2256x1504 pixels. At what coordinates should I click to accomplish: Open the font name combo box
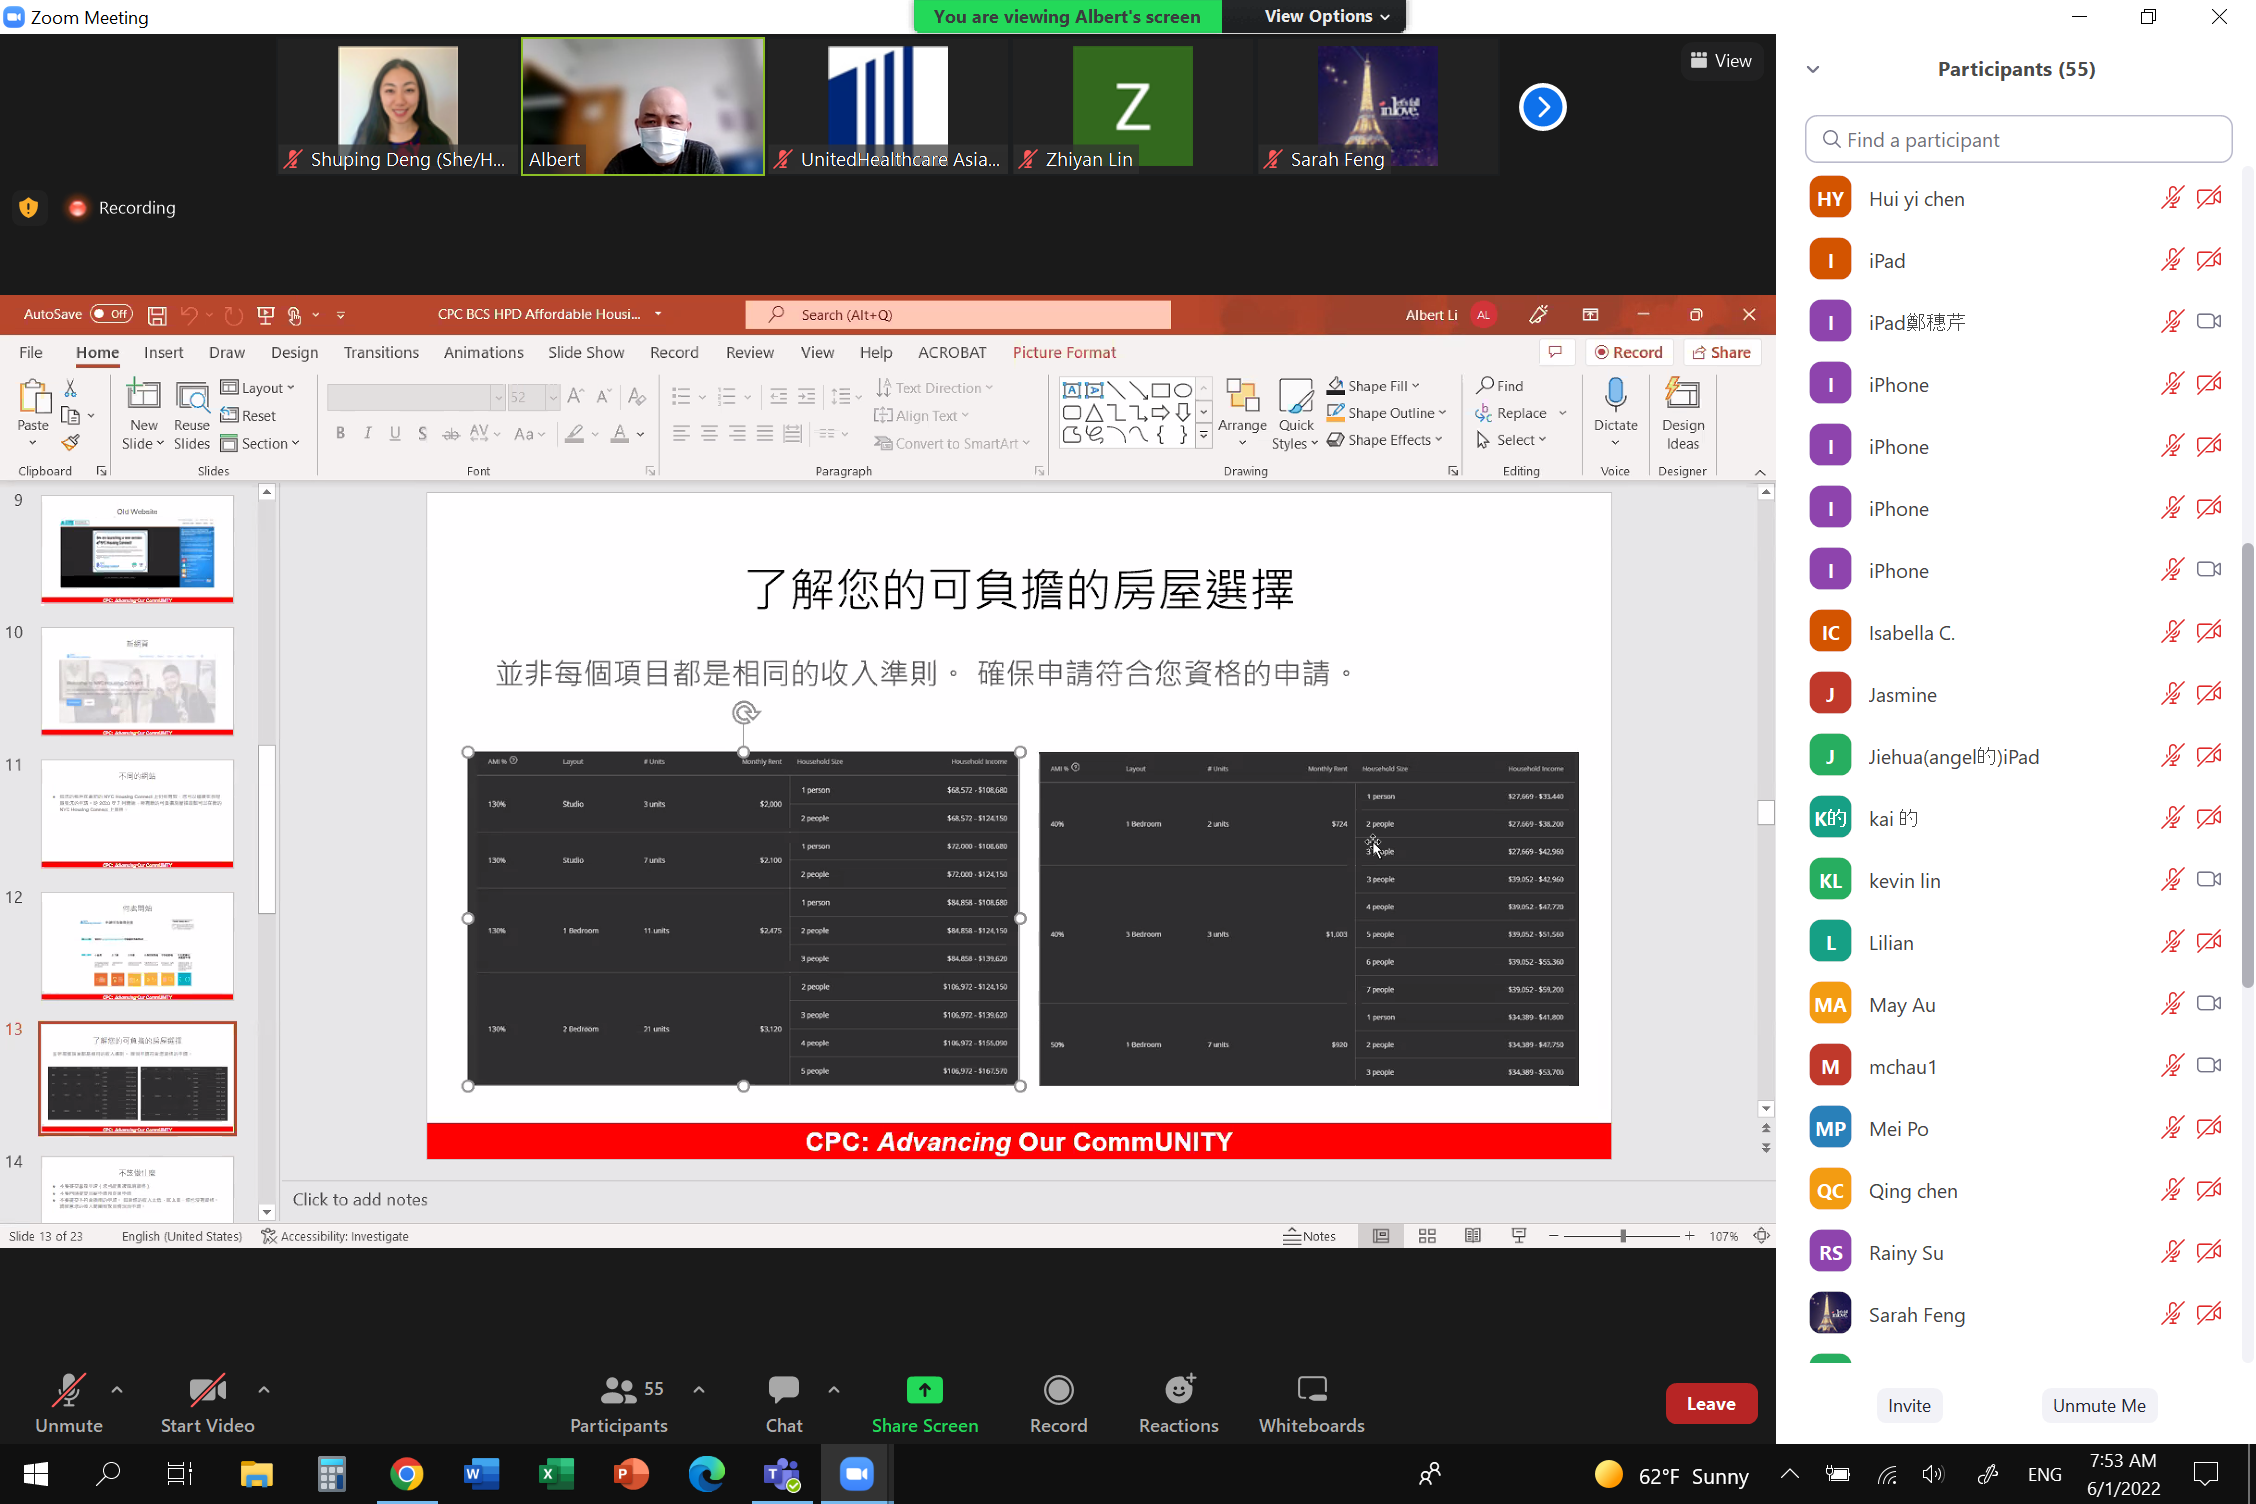click(415, 397)
